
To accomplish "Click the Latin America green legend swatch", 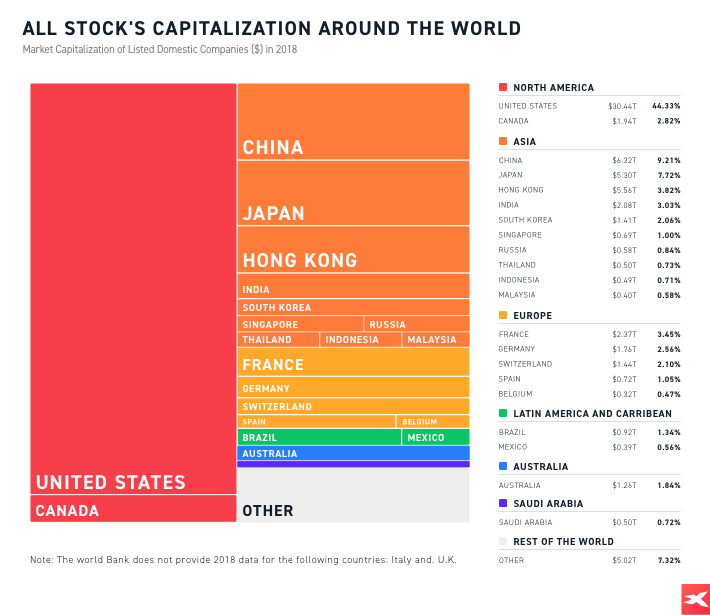I will 503,413.
